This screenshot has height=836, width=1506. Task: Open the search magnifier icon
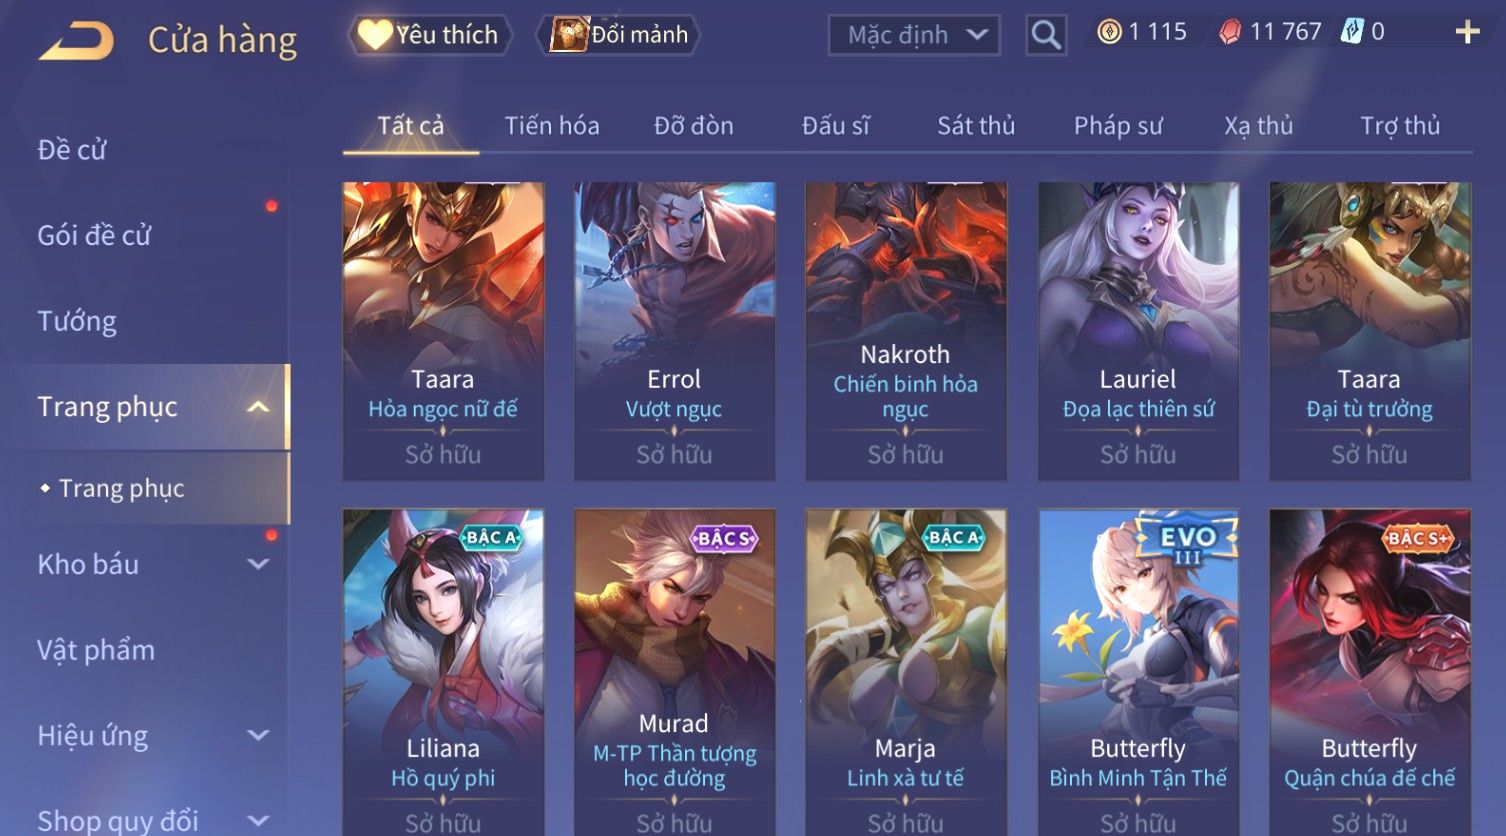point(1046,35)
